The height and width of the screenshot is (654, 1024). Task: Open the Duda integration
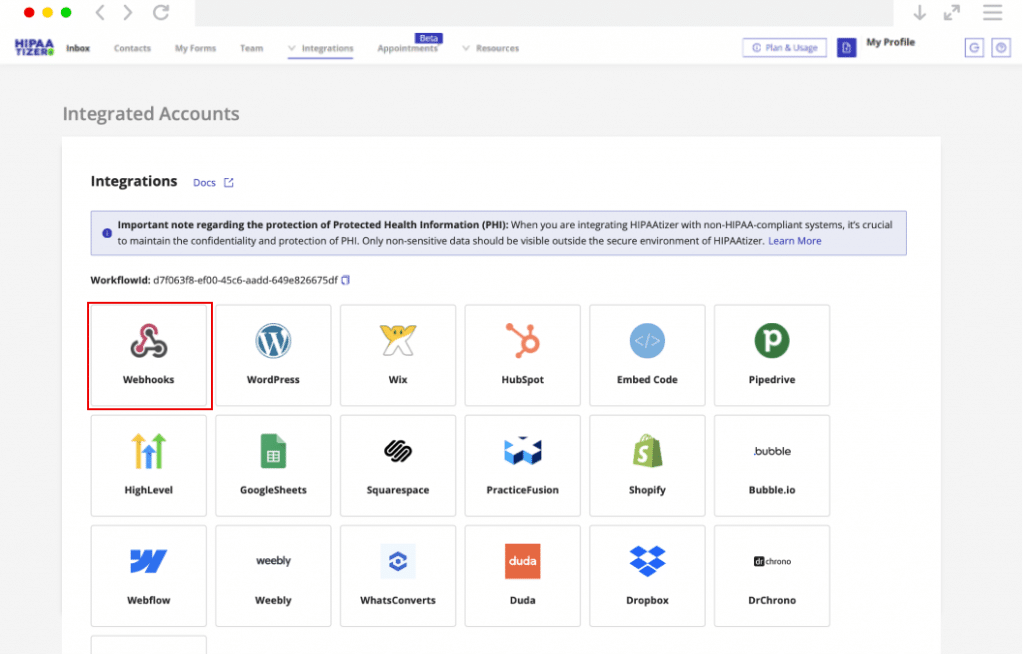[522, 576]
